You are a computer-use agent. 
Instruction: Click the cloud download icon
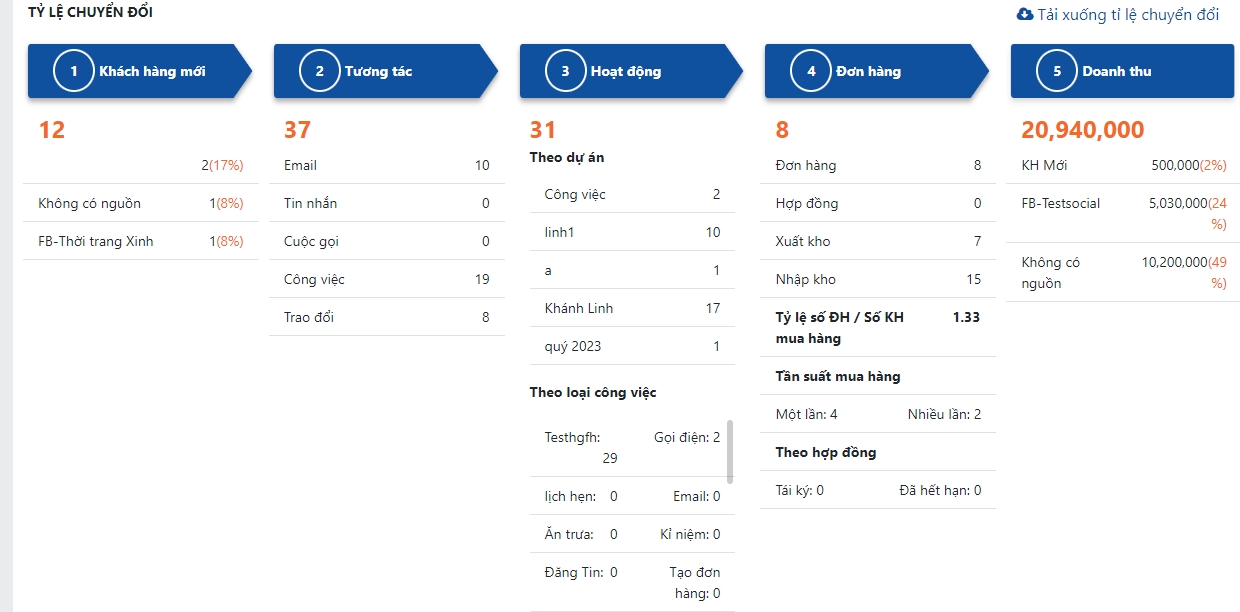tap(1024, 14)
